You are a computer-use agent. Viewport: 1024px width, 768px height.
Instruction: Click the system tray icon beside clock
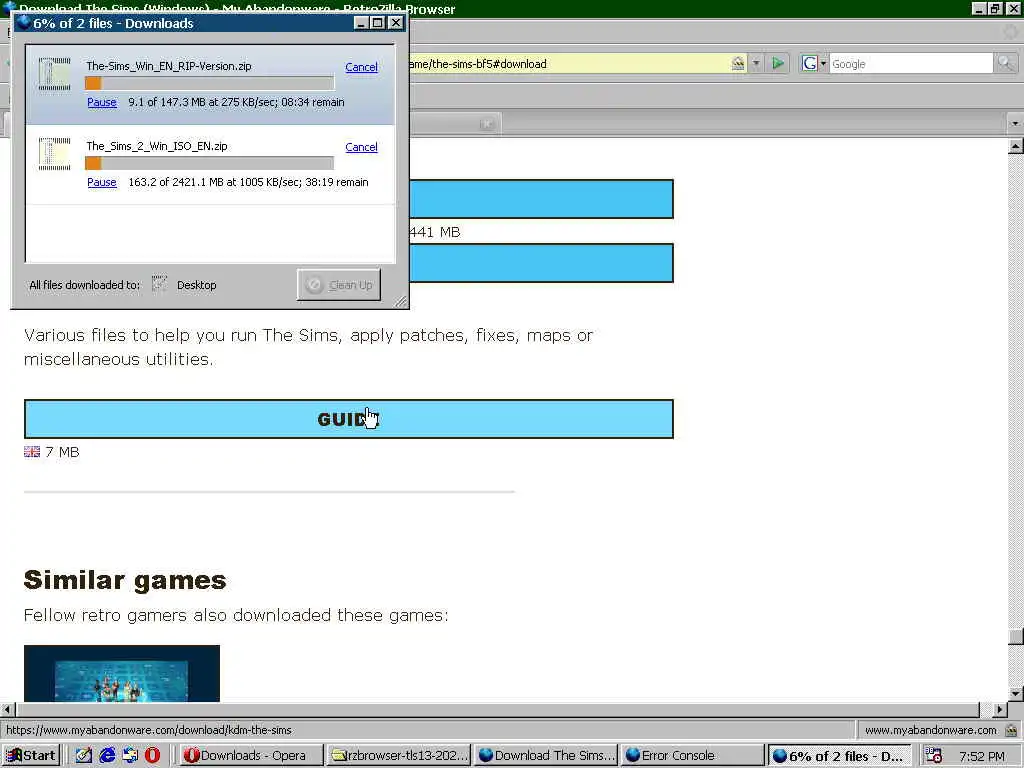point(934,756)
